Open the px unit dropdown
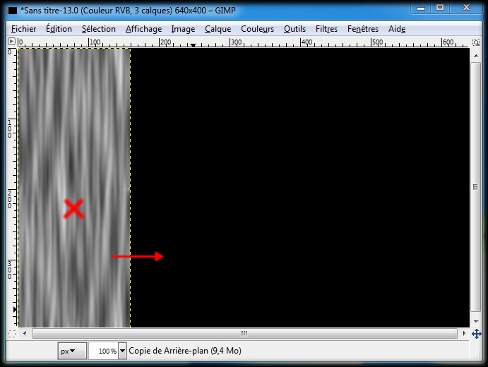Image resolution: width=488 pixels, height=367 pixels. pos(72,351)
